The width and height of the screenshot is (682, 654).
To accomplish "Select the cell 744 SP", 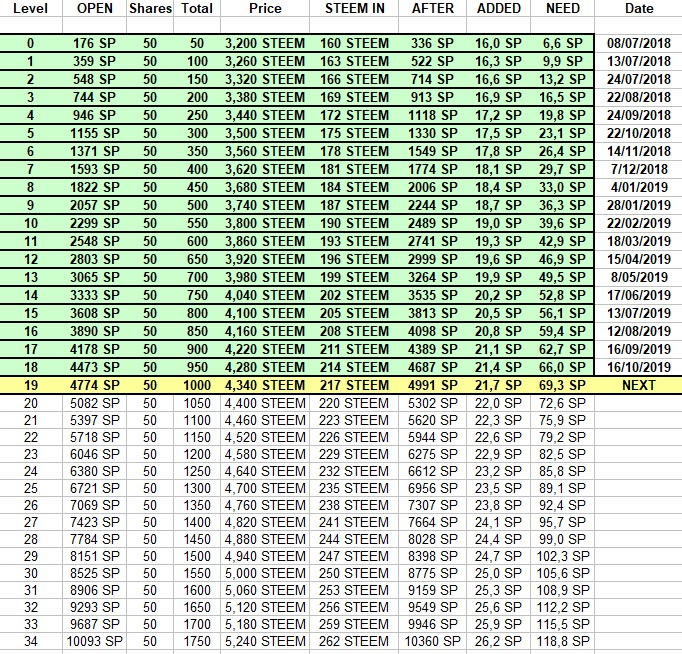I will point(94,97).
